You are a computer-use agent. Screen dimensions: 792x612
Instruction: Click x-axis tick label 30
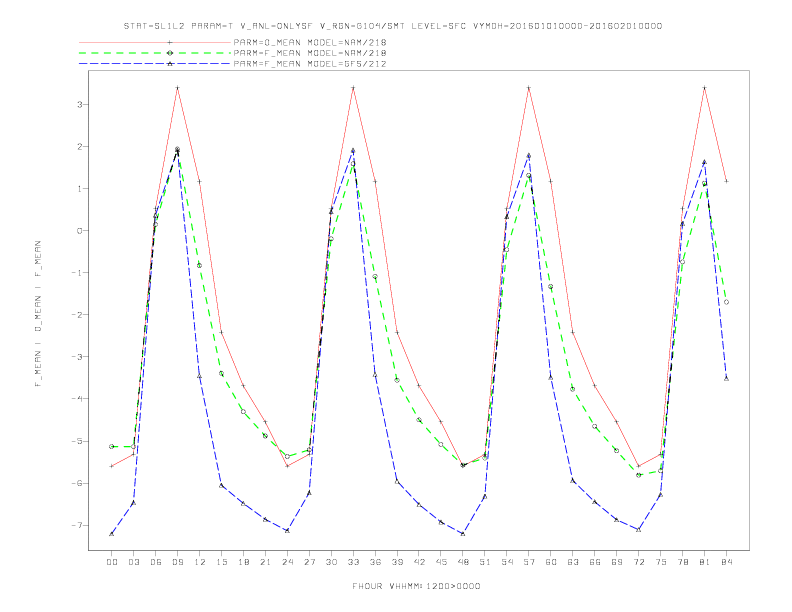point(331,562)
